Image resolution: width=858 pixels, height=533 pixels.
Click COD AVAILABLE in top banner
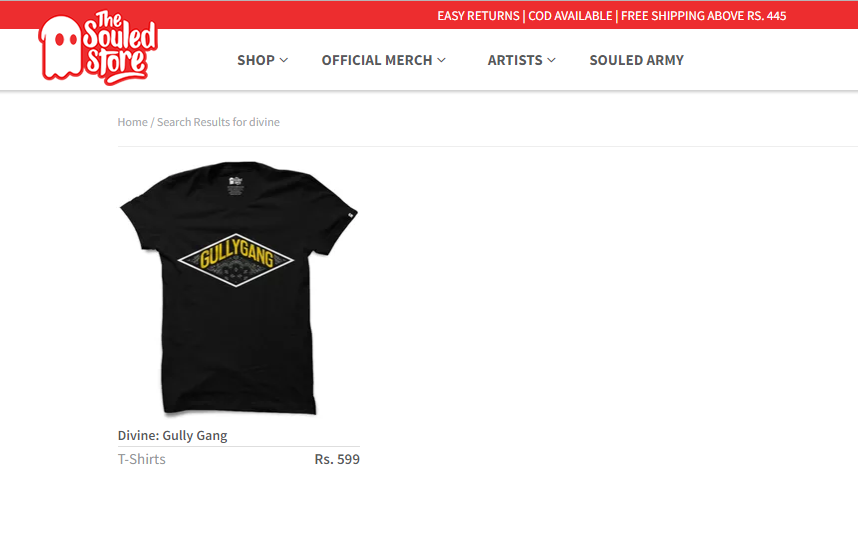click(570, 16)
